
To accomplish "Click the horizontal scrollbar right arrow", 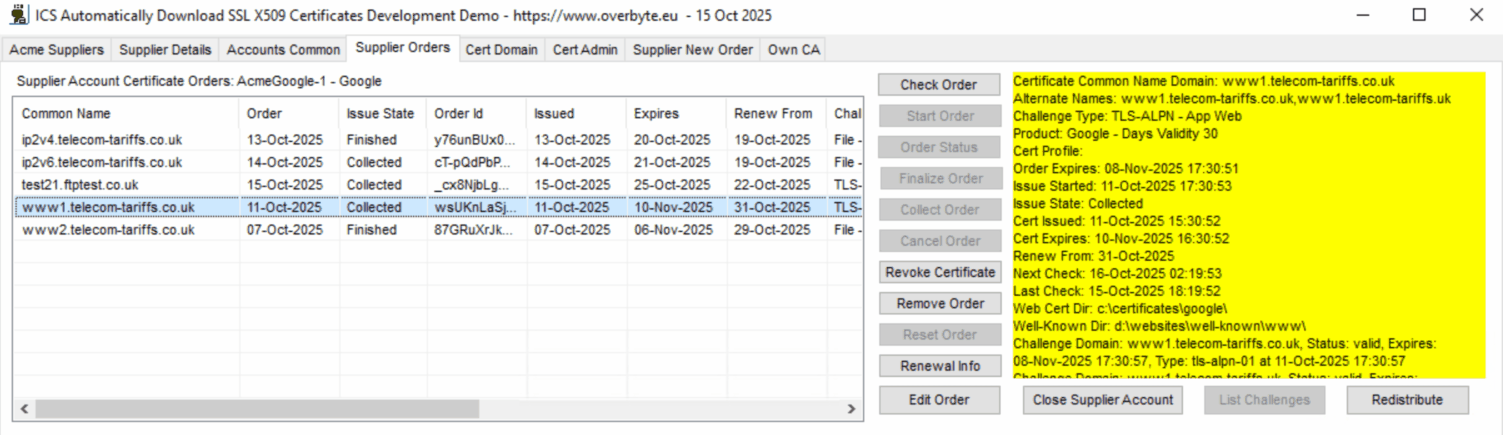I will pos(851,409).
